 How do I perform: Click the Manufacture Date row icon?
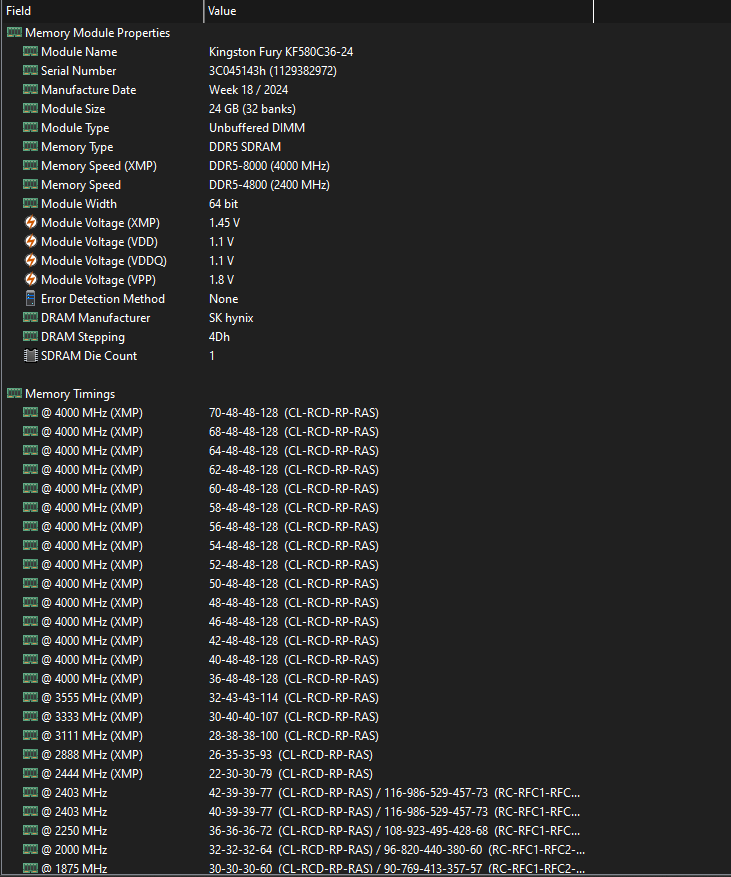click(x=30, y=89)
